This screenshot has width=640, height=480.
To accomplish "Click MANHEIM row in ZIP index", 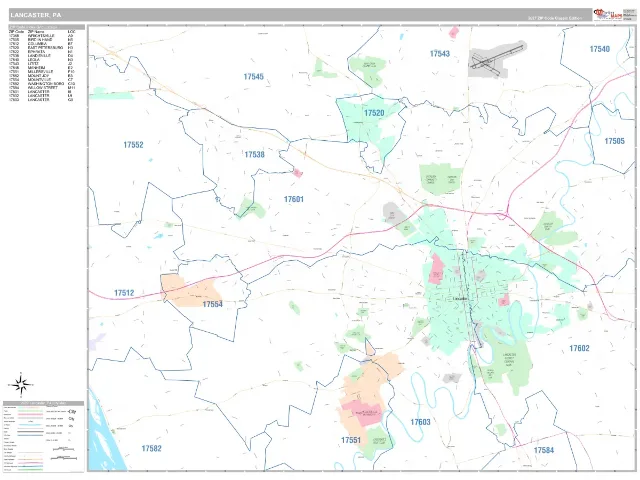I will pos(42,68).
